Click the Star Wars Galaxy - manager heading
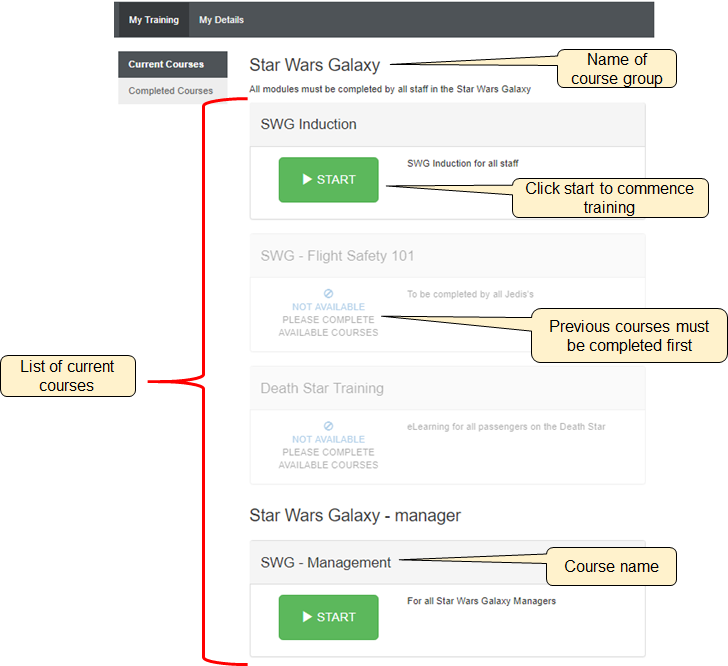The image size is (728, 666). click(x=354, y=516)
